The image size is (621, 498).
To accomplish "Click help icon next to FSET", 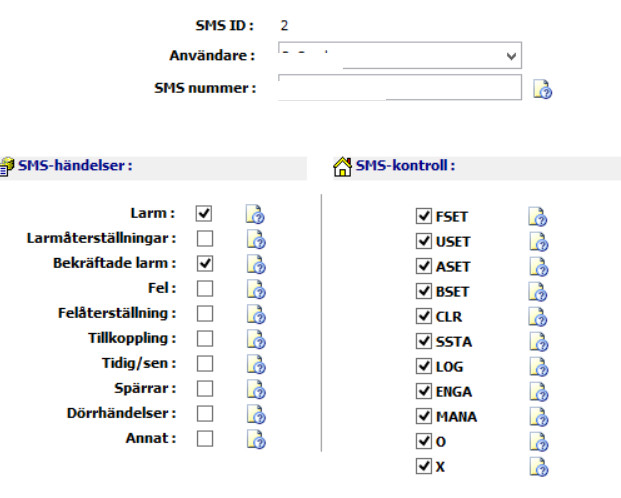I will pos(537,217).
